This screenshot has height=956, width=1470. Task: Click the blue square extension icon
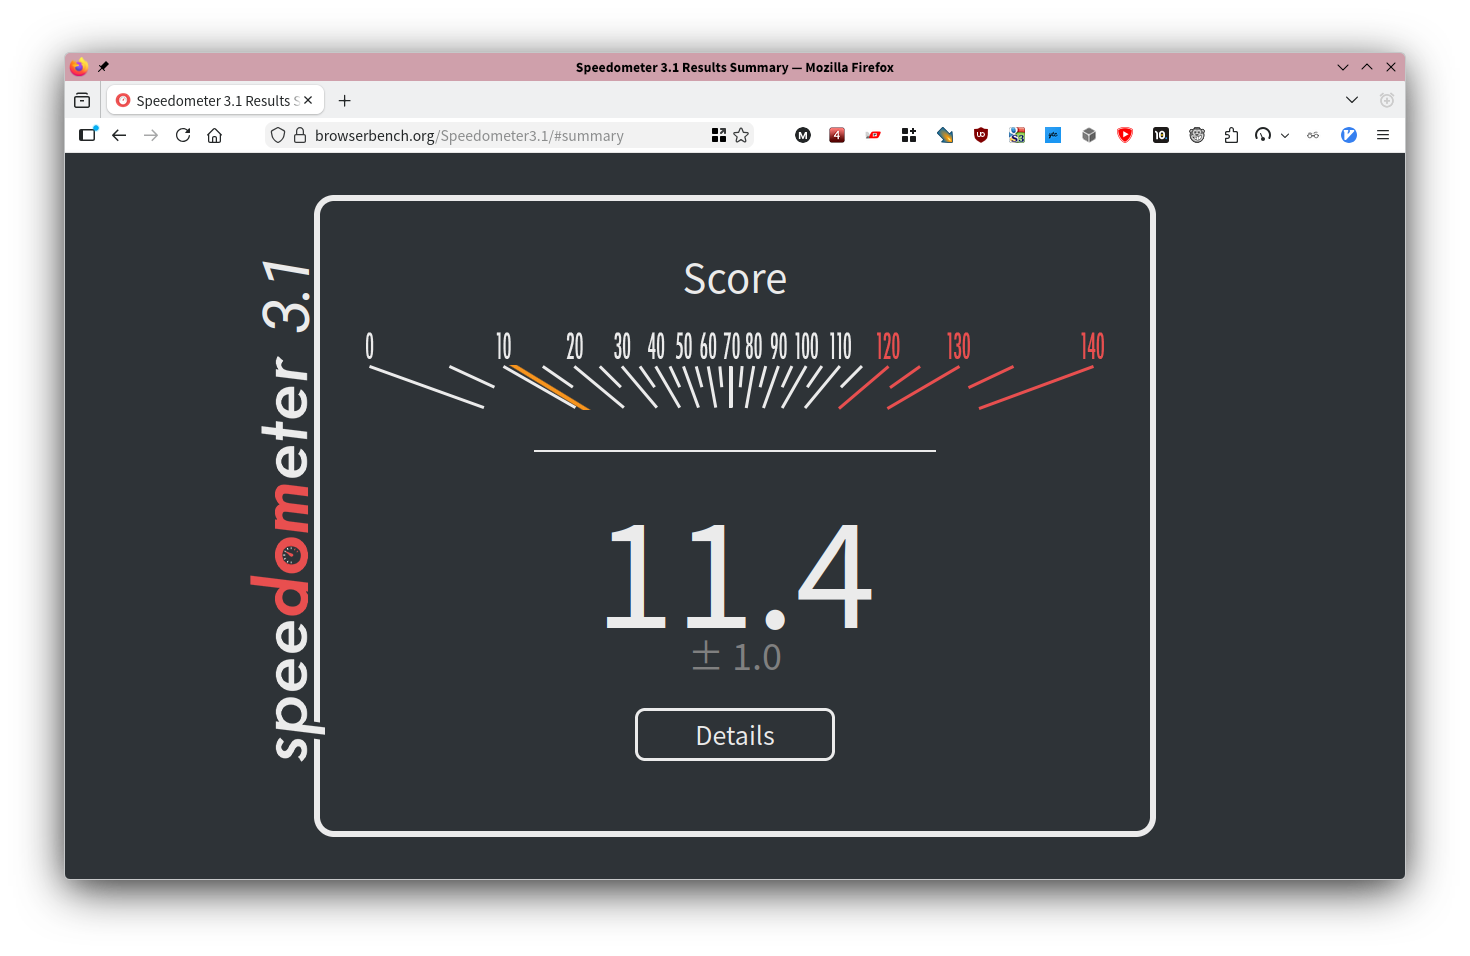click(1053, 135)
